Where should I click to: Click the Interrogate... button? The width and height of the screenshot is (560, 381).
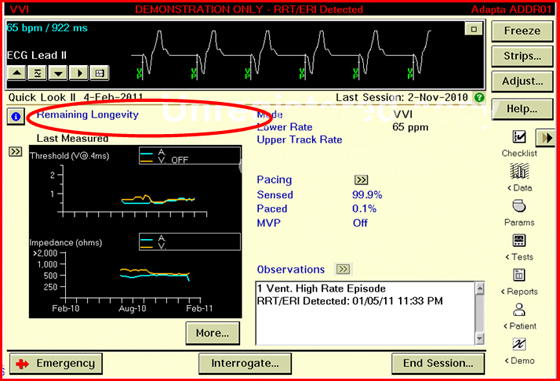(245, 364)
